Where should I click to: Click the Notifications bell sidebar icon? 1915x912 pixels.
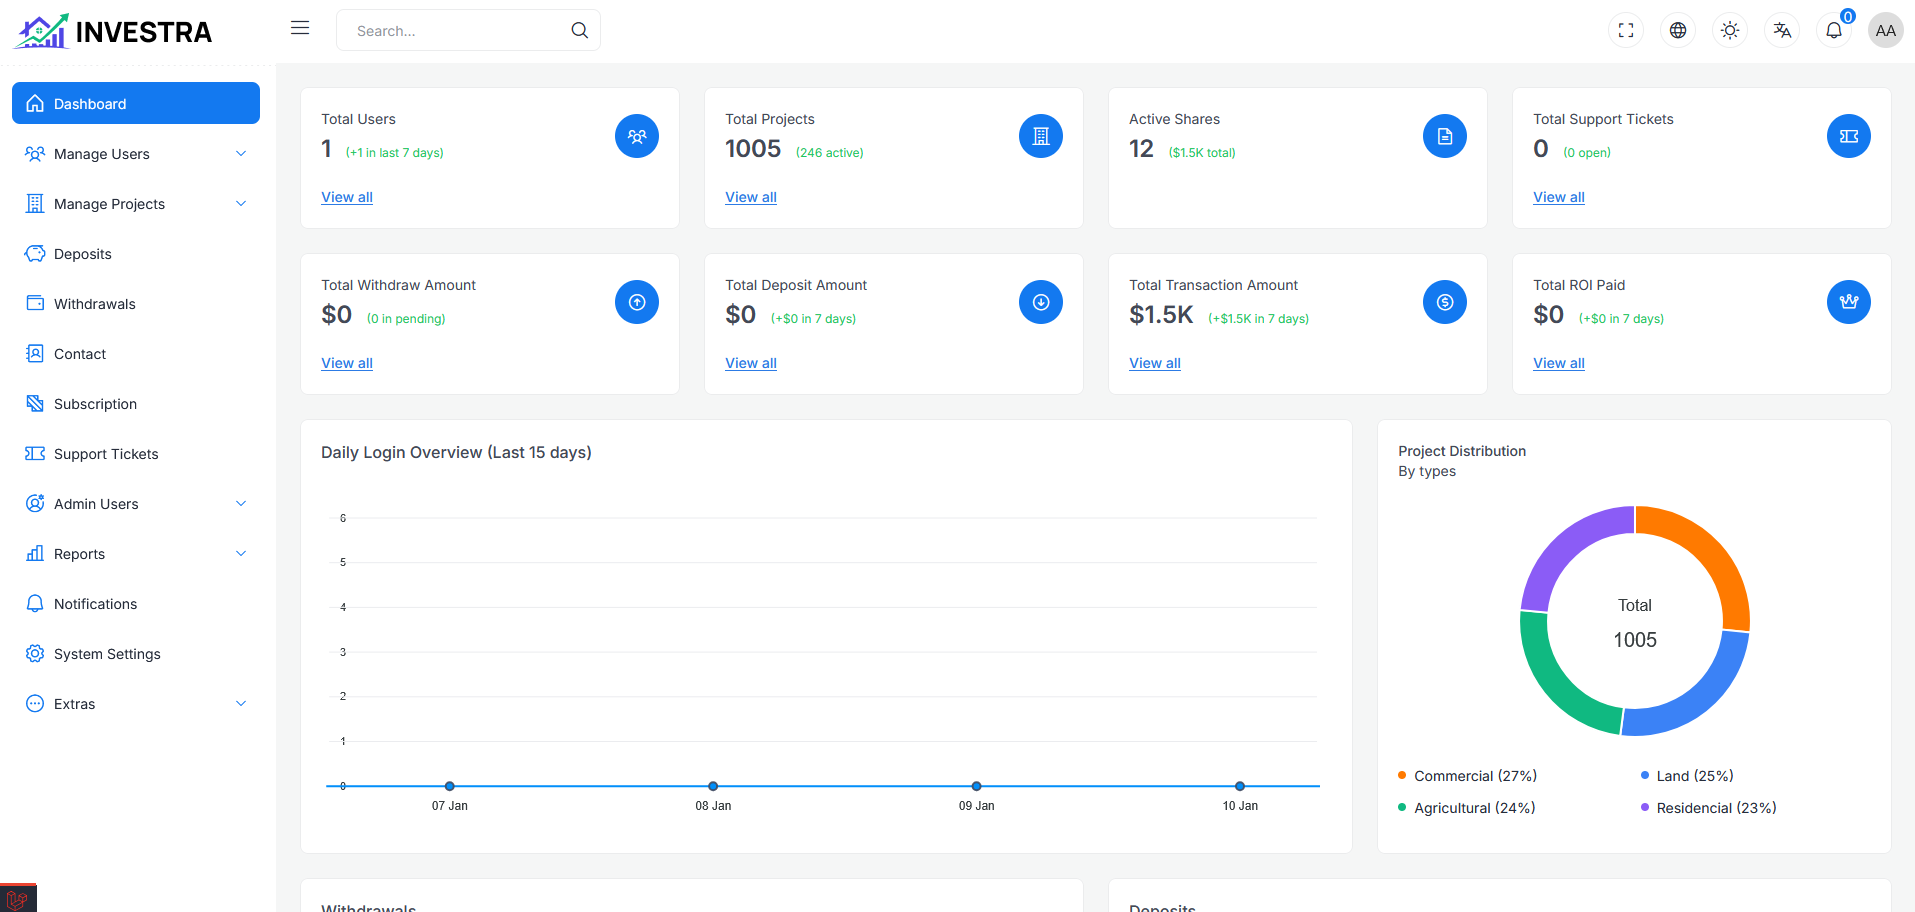pos(35,603)
